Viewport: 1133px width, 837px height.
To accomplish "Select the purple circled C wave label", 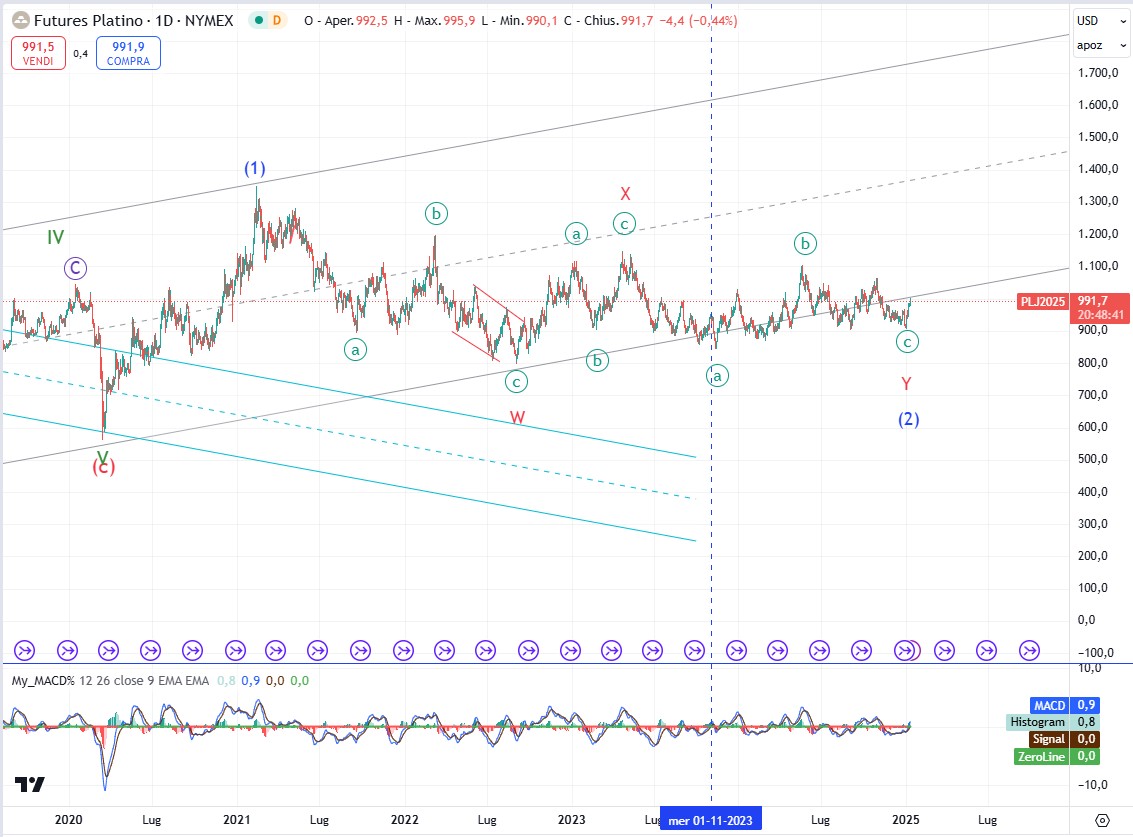I will coord(75,268).
